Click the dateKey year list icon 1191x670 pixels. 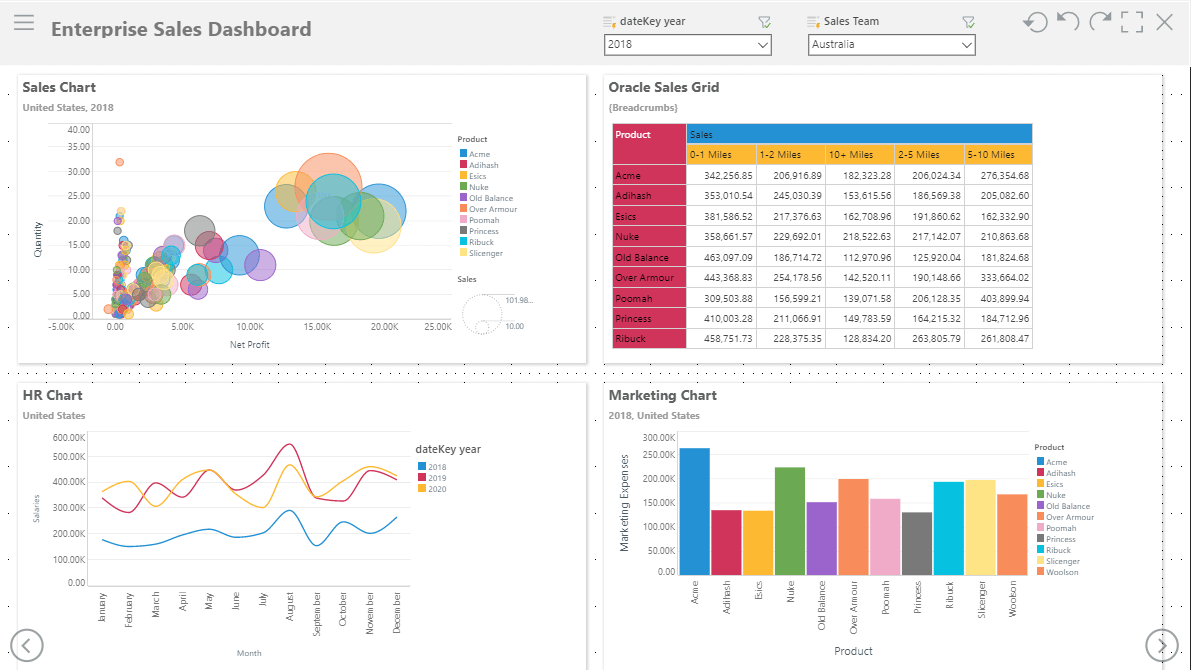609,22
